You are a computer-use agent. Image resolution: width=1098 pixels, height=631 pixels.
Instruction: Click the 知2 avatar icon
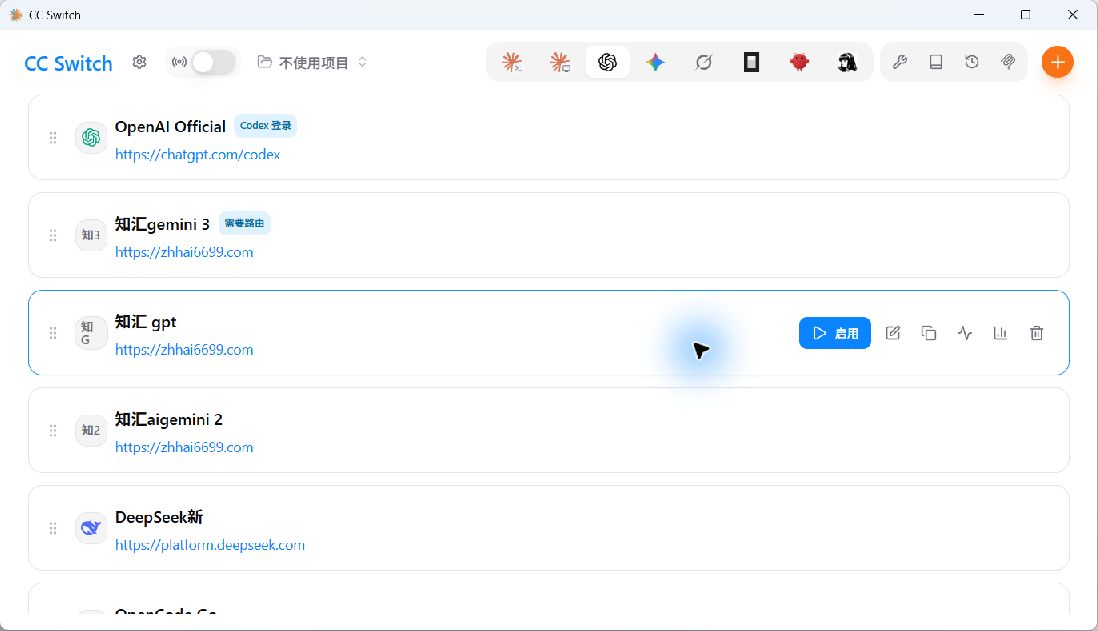[91, 431]
